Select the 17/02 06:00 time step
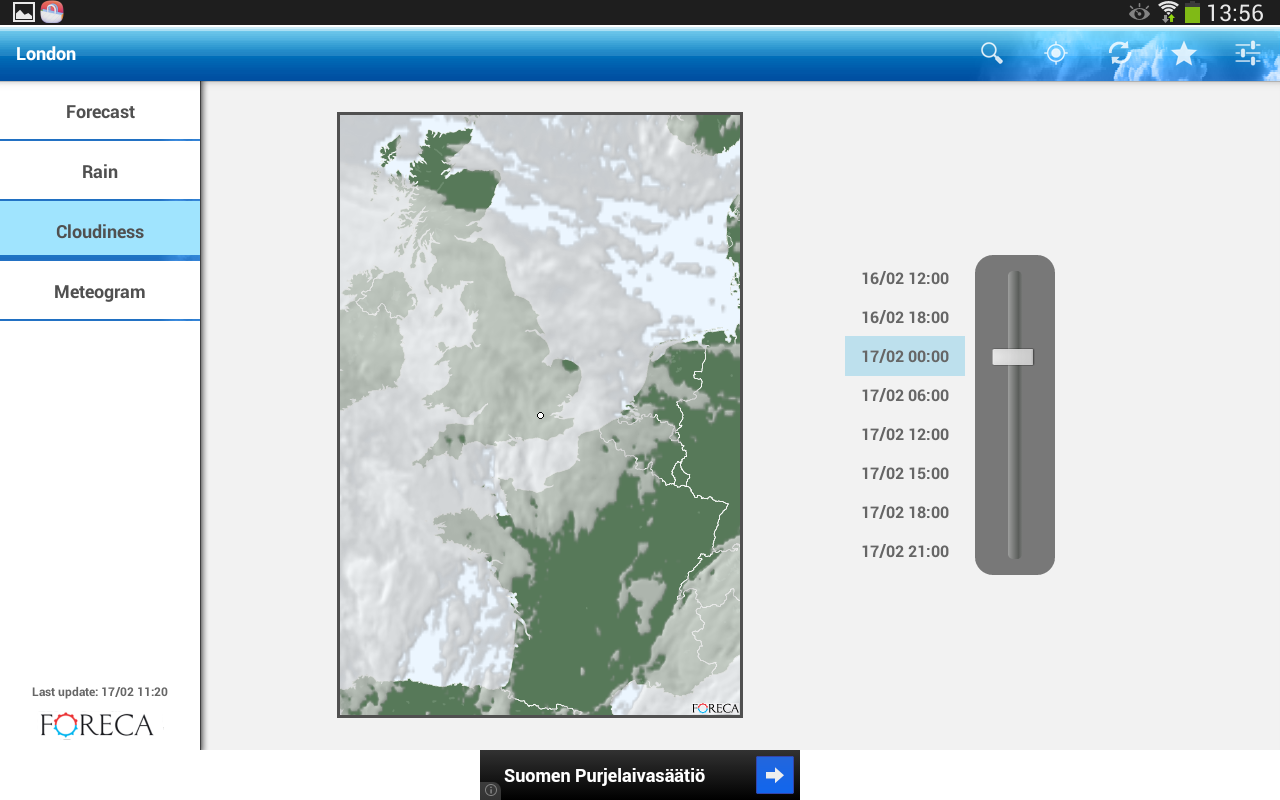 [905, 395]
